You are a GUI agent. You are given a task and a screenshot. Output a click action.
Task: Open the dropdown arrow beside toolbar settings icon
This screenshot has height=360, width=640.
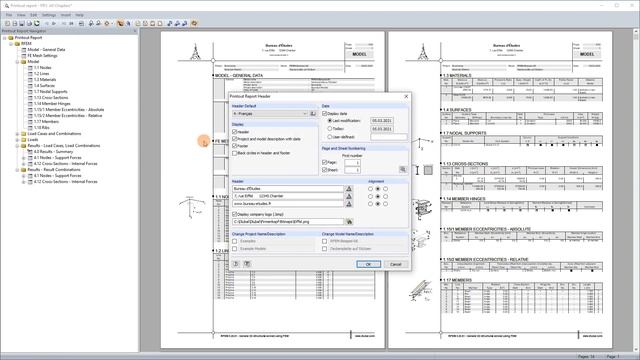click(112, 24)
